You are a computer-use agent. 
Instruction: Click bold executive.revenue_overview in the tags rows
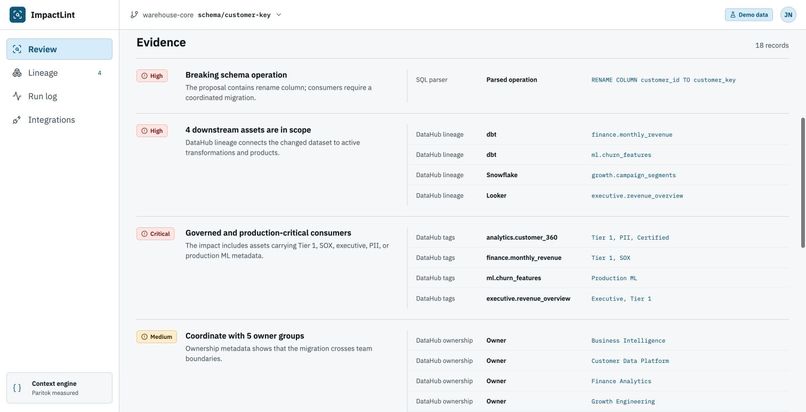[528, 298]
